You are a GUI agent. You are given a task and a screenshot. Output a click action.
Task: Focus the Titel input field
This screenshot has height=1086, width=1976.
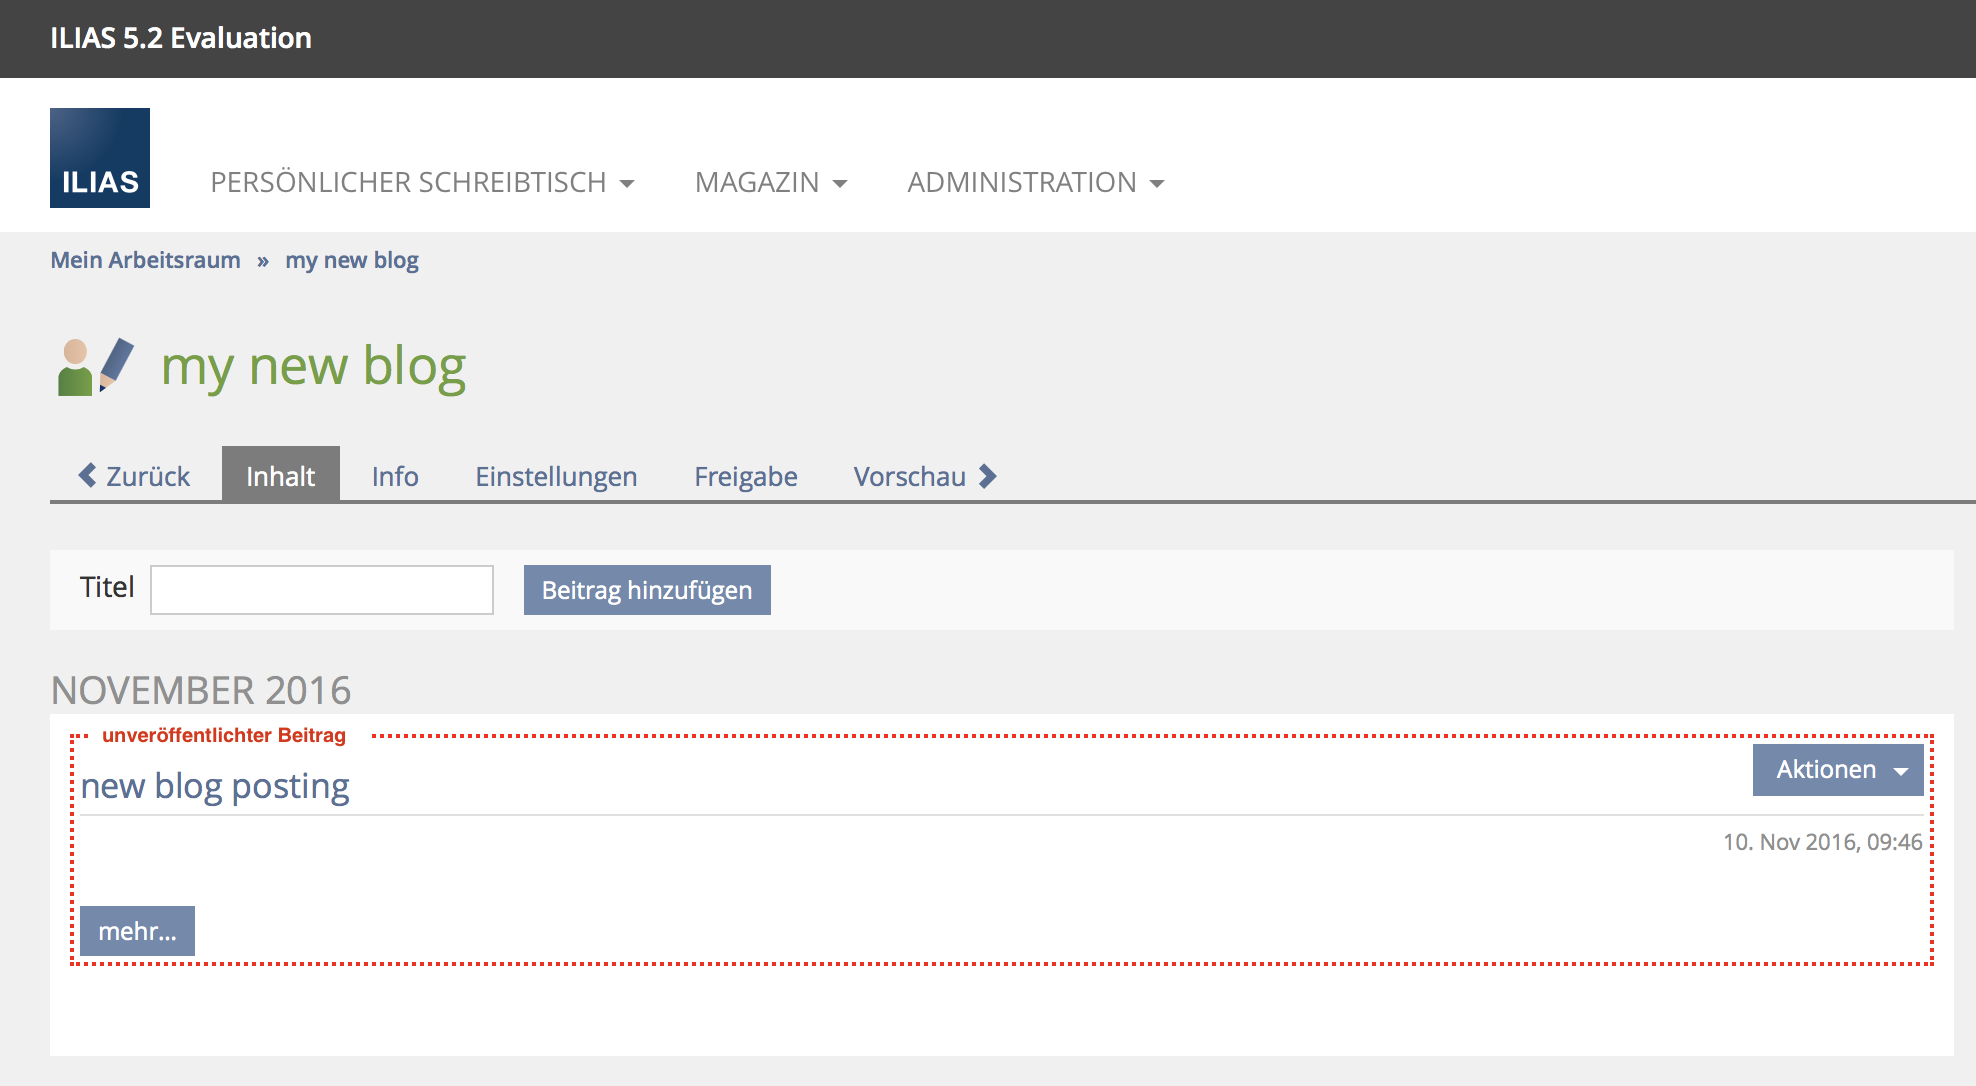321,590
